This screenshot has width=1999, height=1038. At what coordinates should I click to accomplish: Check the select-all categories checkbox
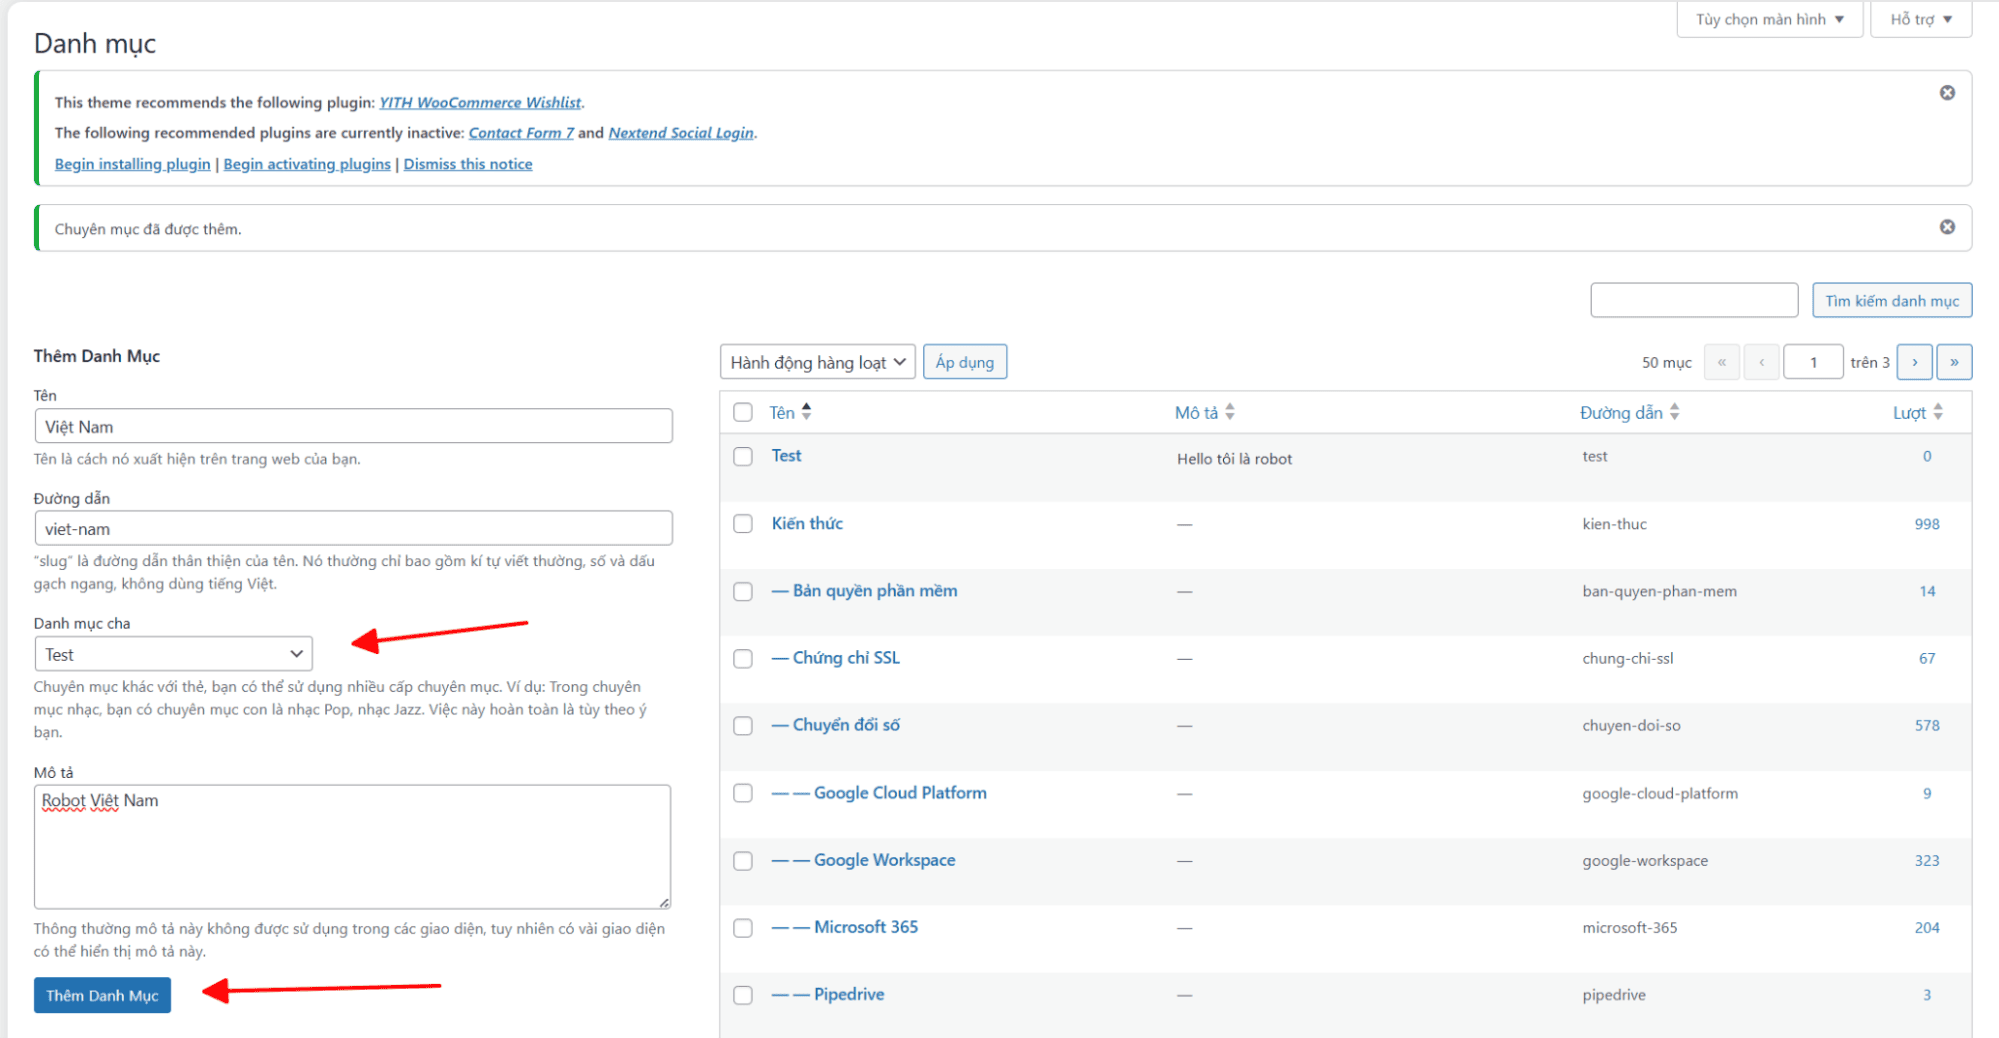pos(743,412)
